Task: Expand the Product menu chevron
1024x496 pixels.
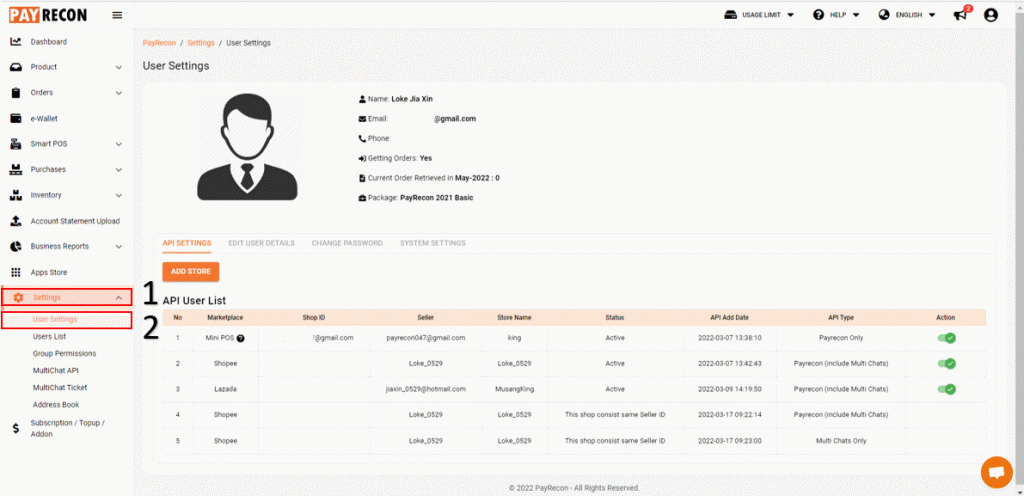Action: (x=119, y=67)
